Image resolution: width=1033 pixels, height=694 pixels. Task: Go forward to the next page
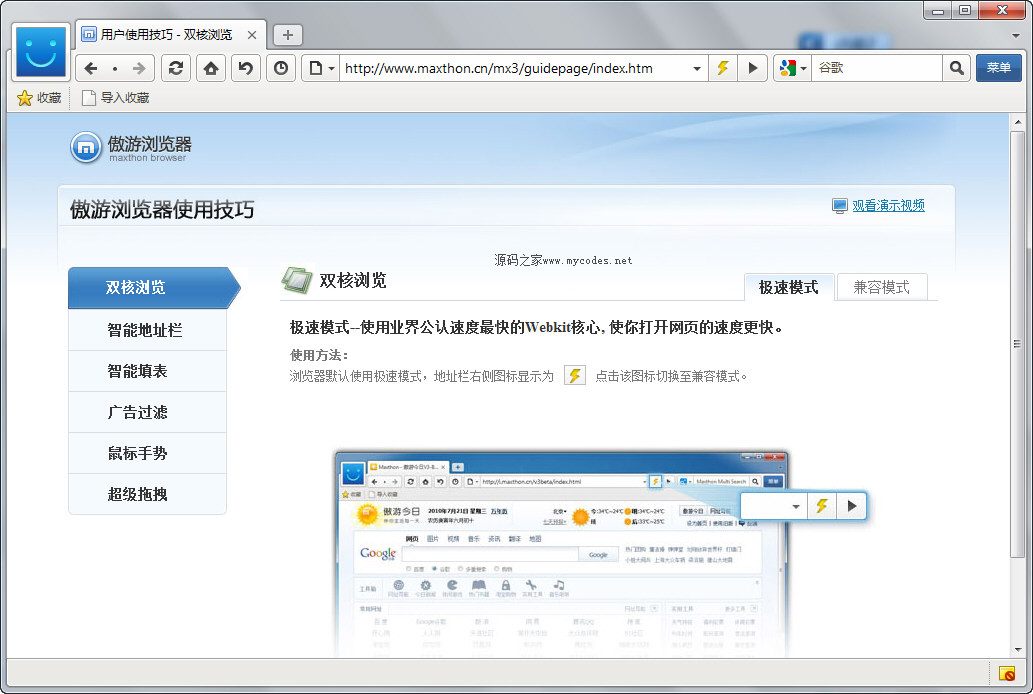(x=139, y=68)
